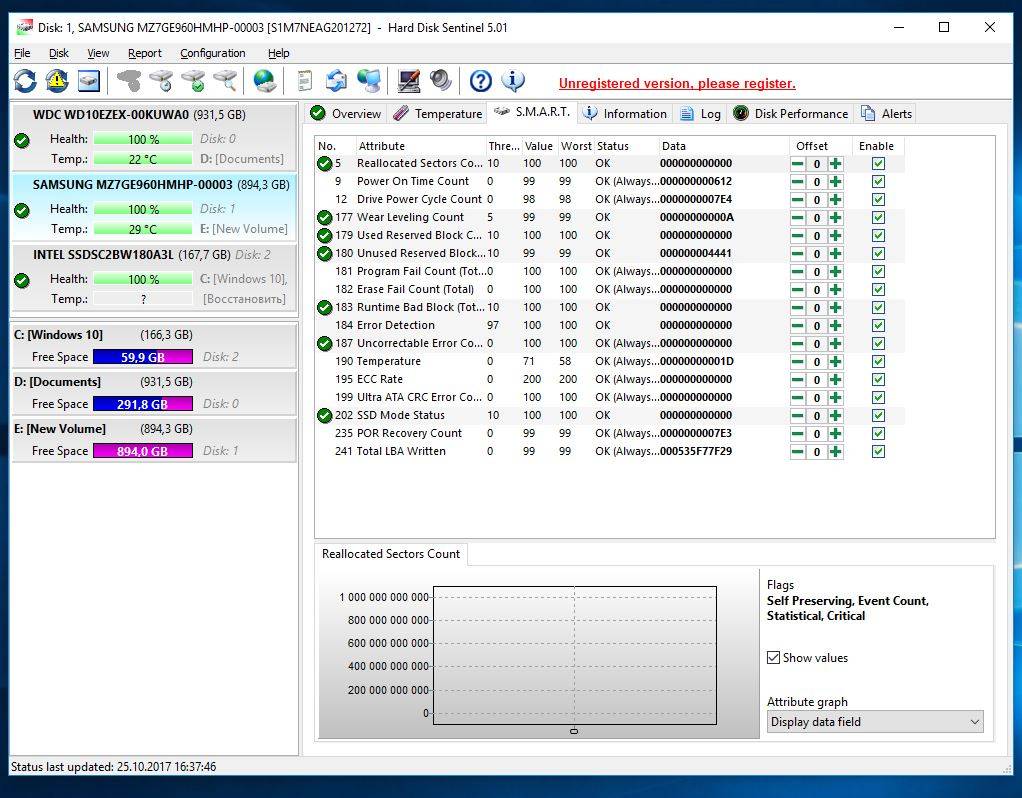Toggle Enable checkbox for POR Recovery Count

tap(878, 434)
